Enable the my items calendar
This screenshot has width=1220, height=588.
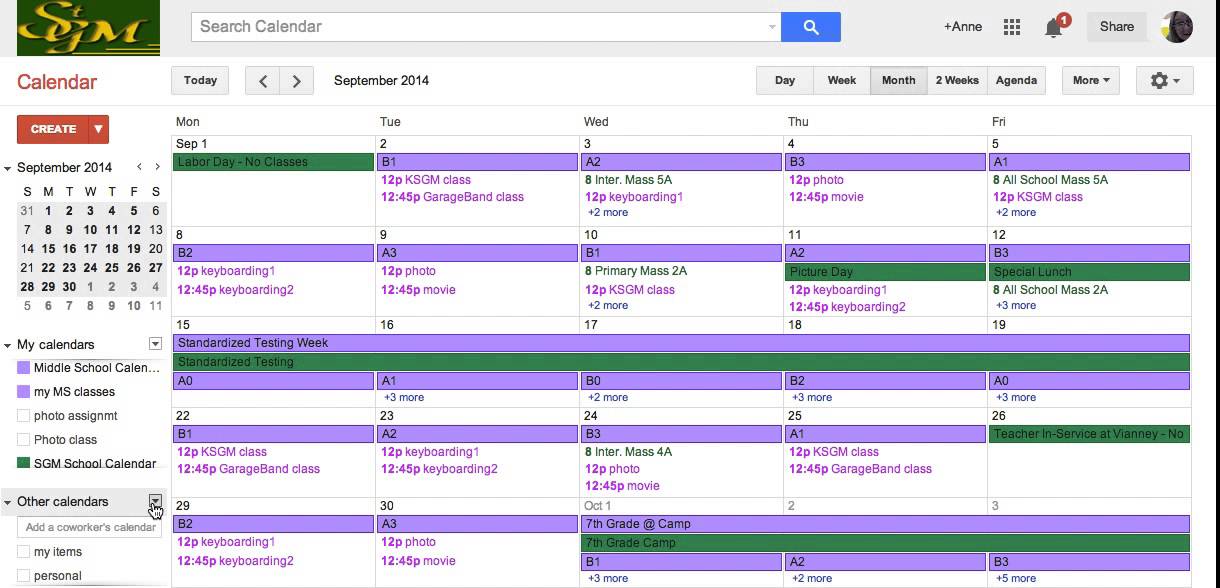pos(24,552)
